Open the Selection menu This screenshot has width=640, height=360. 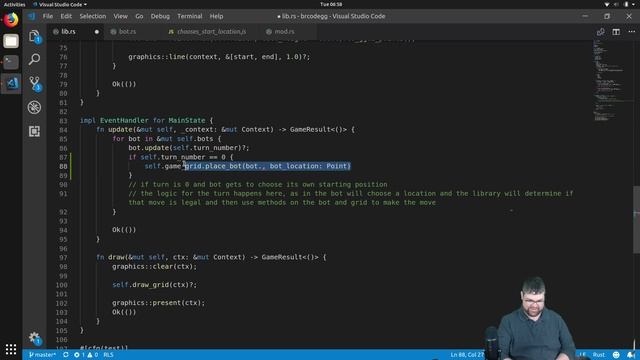point(93,16)
